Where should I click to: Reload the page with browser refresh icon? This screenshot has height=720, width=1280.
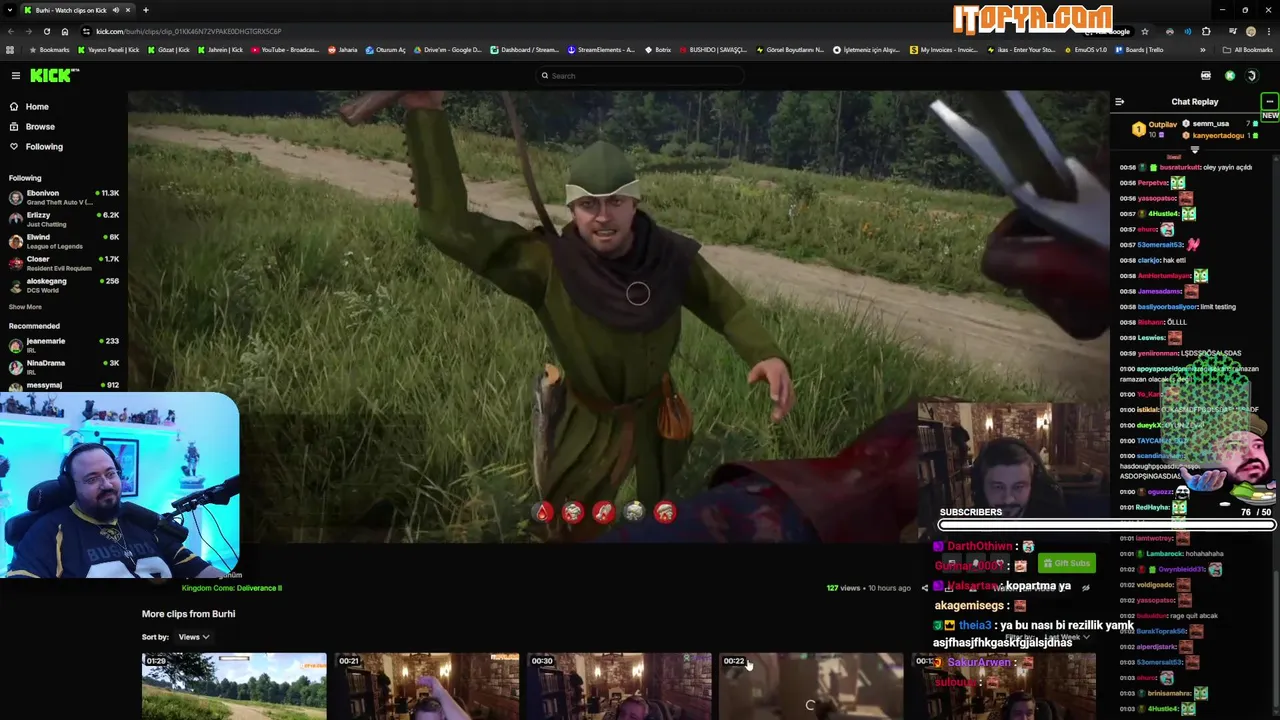tap(47, 31)
